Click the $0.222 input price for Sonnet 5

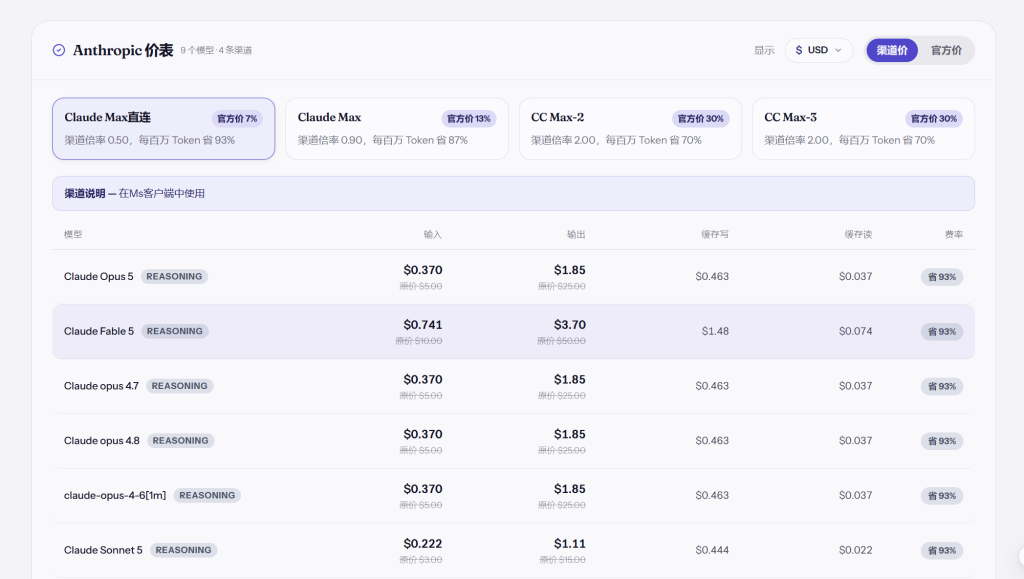tap(423, 544)
